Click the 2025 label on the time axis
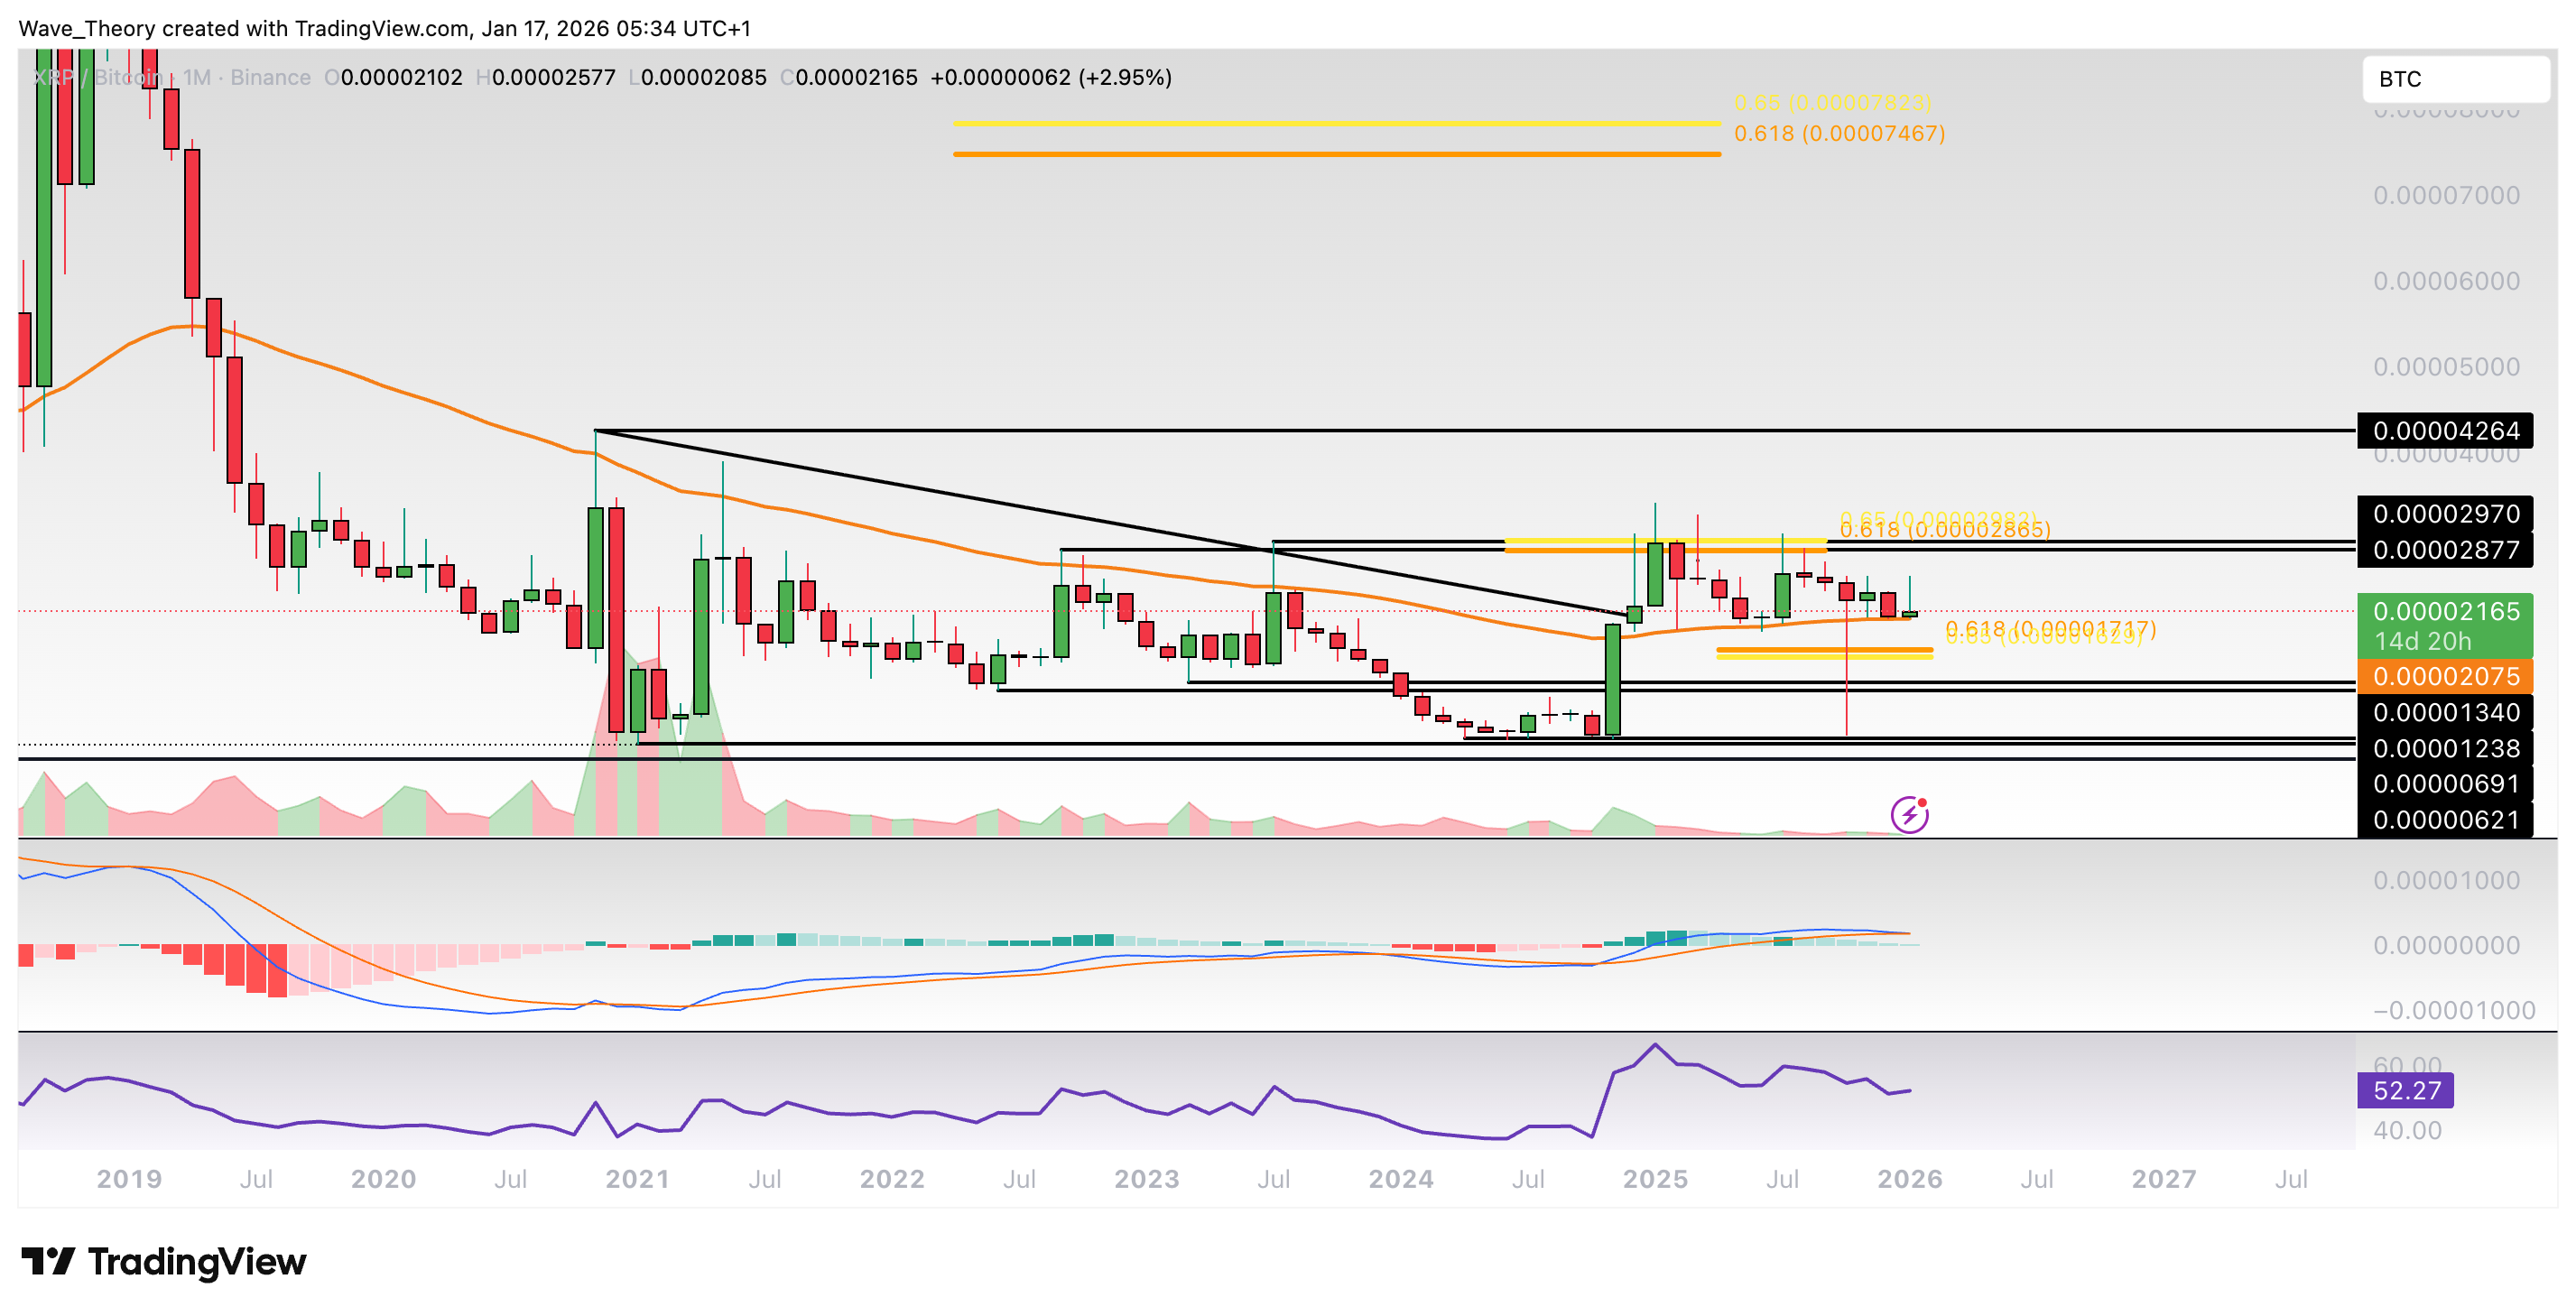The width and height of the screenshot is (2576, 1316). [1656, 1180]
